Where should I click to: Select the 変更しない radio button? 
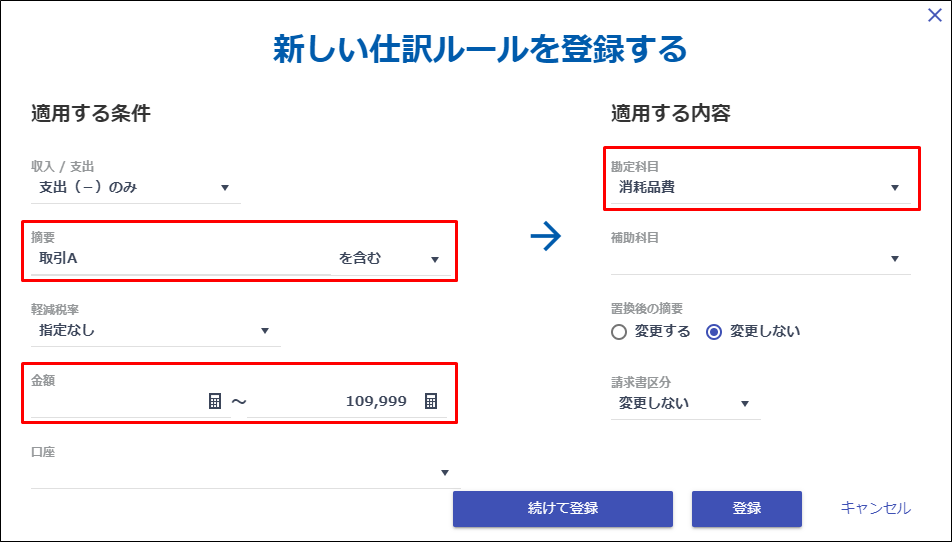[714, 332]
